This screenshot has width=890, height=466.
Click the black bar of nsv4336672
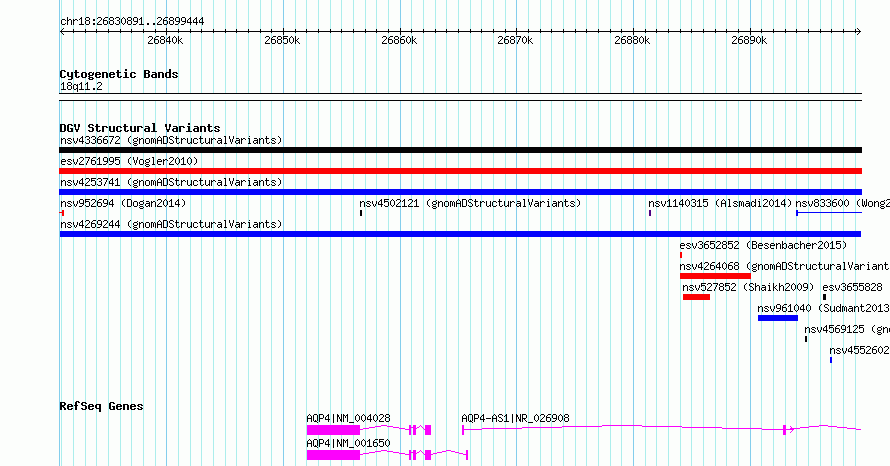click(x=460, y=150)
